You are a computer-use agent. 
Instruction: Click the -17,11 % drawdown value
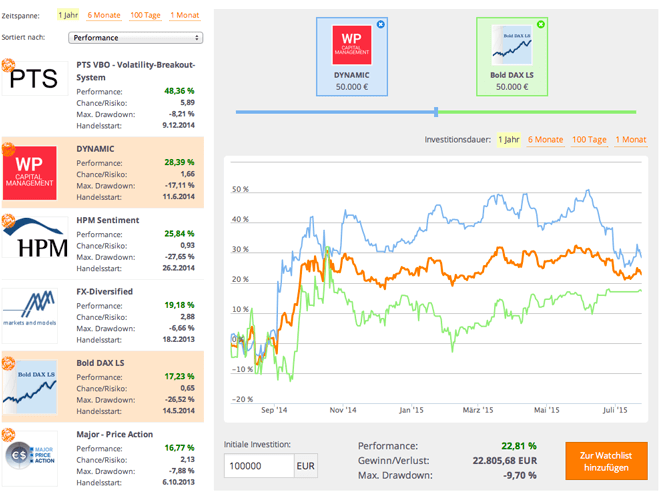[180, 185]
